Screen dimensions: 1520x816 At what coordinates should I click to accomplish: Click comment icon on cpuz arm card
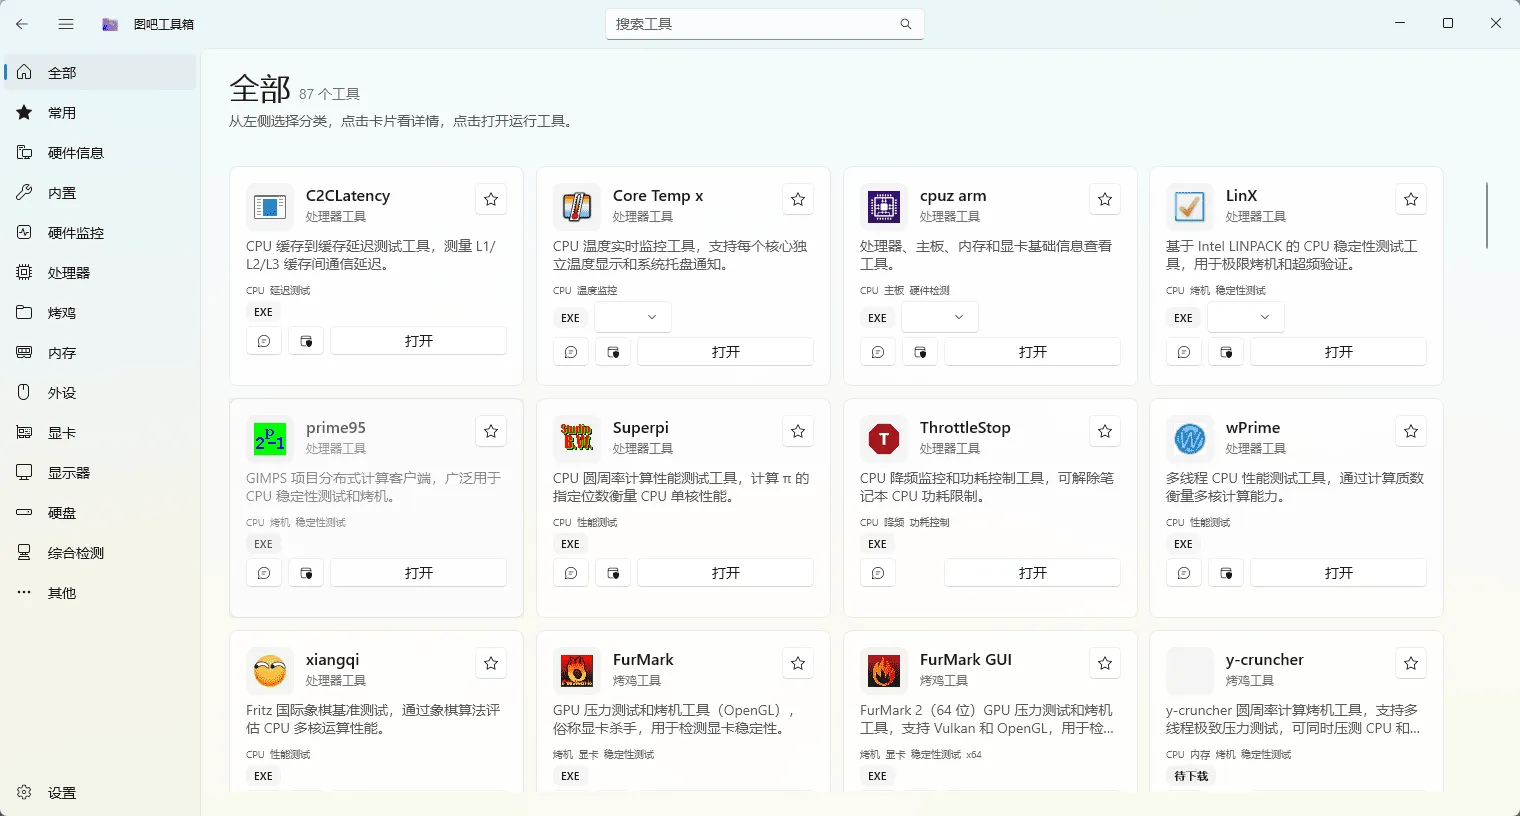[878, 352]
